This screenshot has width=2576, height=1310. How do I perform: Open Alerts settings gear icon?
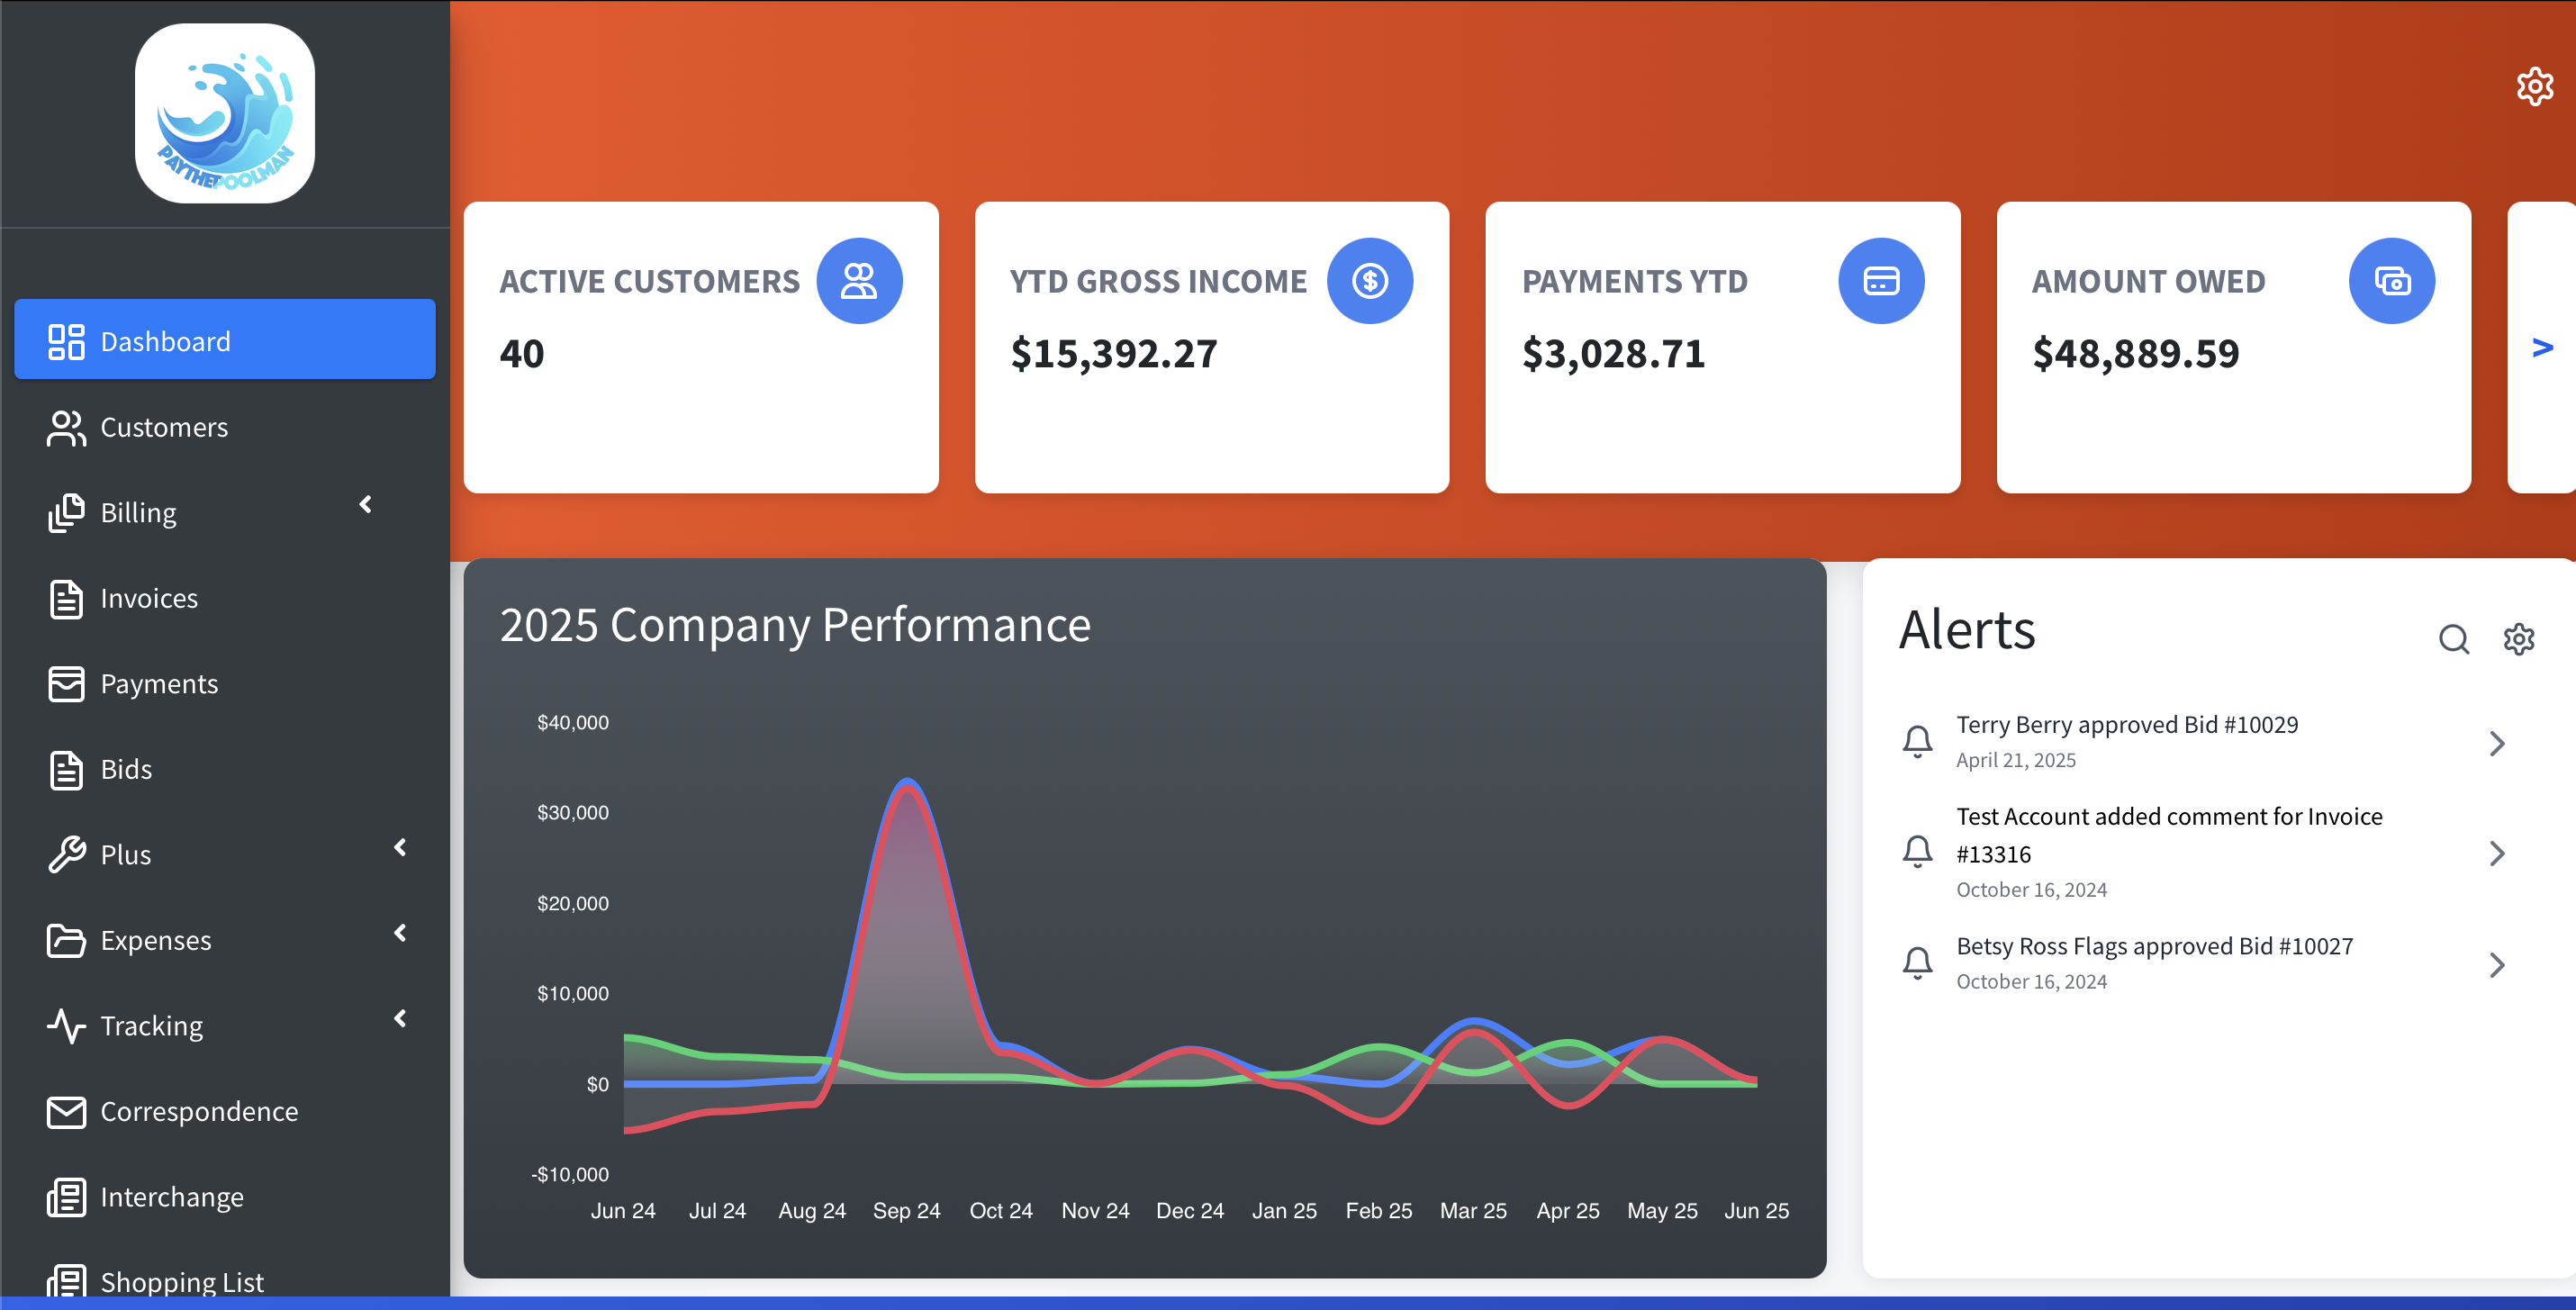tap(2518, 638)
